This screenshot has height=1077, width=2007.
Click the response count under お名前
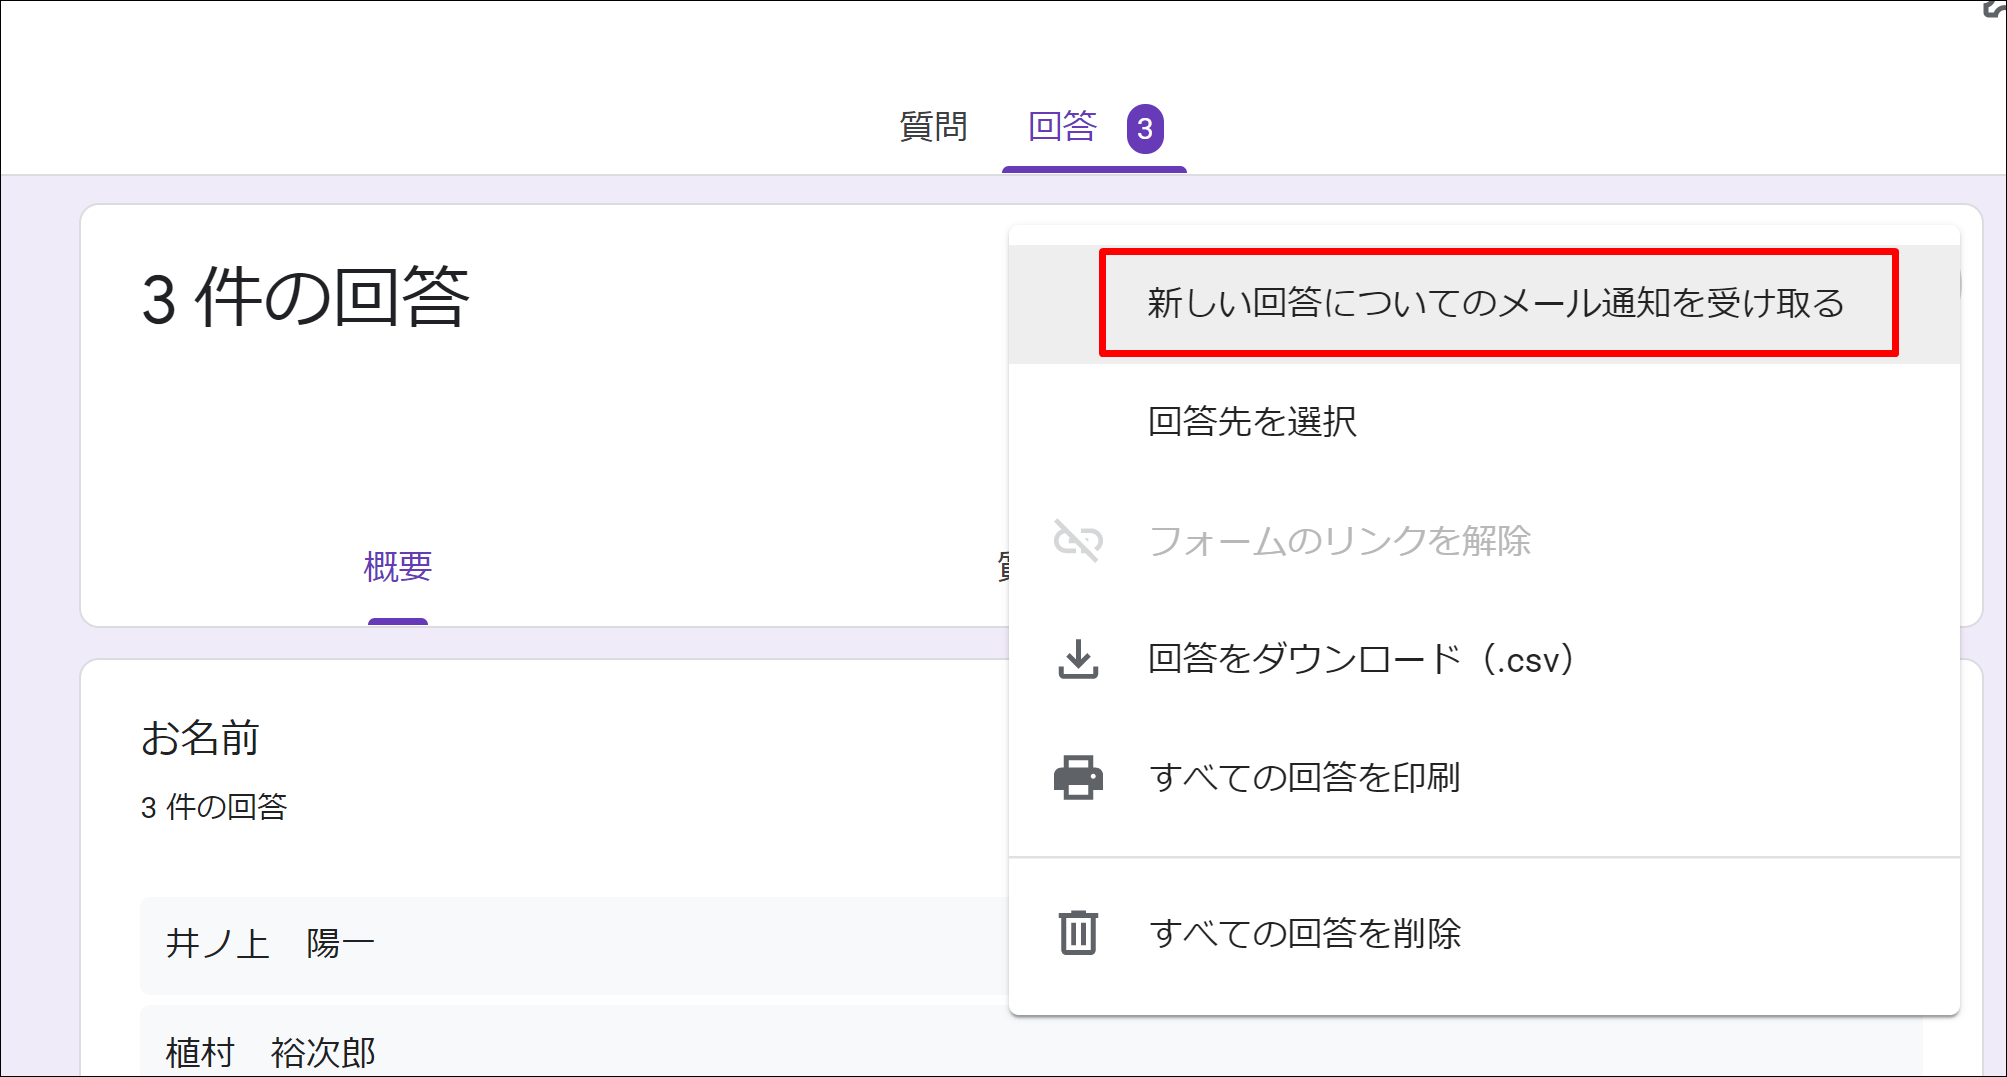click(214, 807)
